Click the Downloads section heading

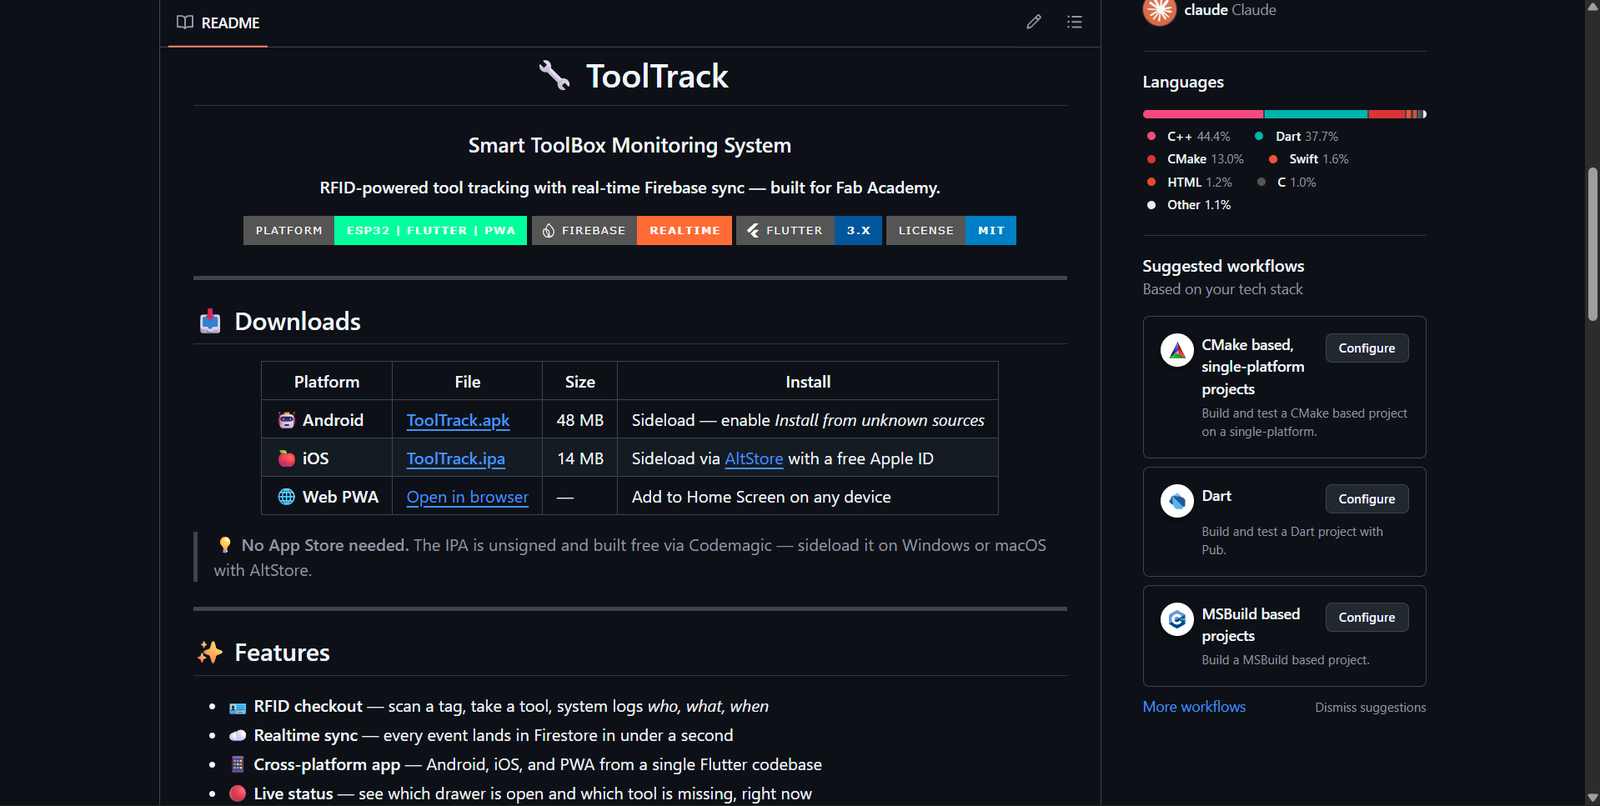[297, 321]
